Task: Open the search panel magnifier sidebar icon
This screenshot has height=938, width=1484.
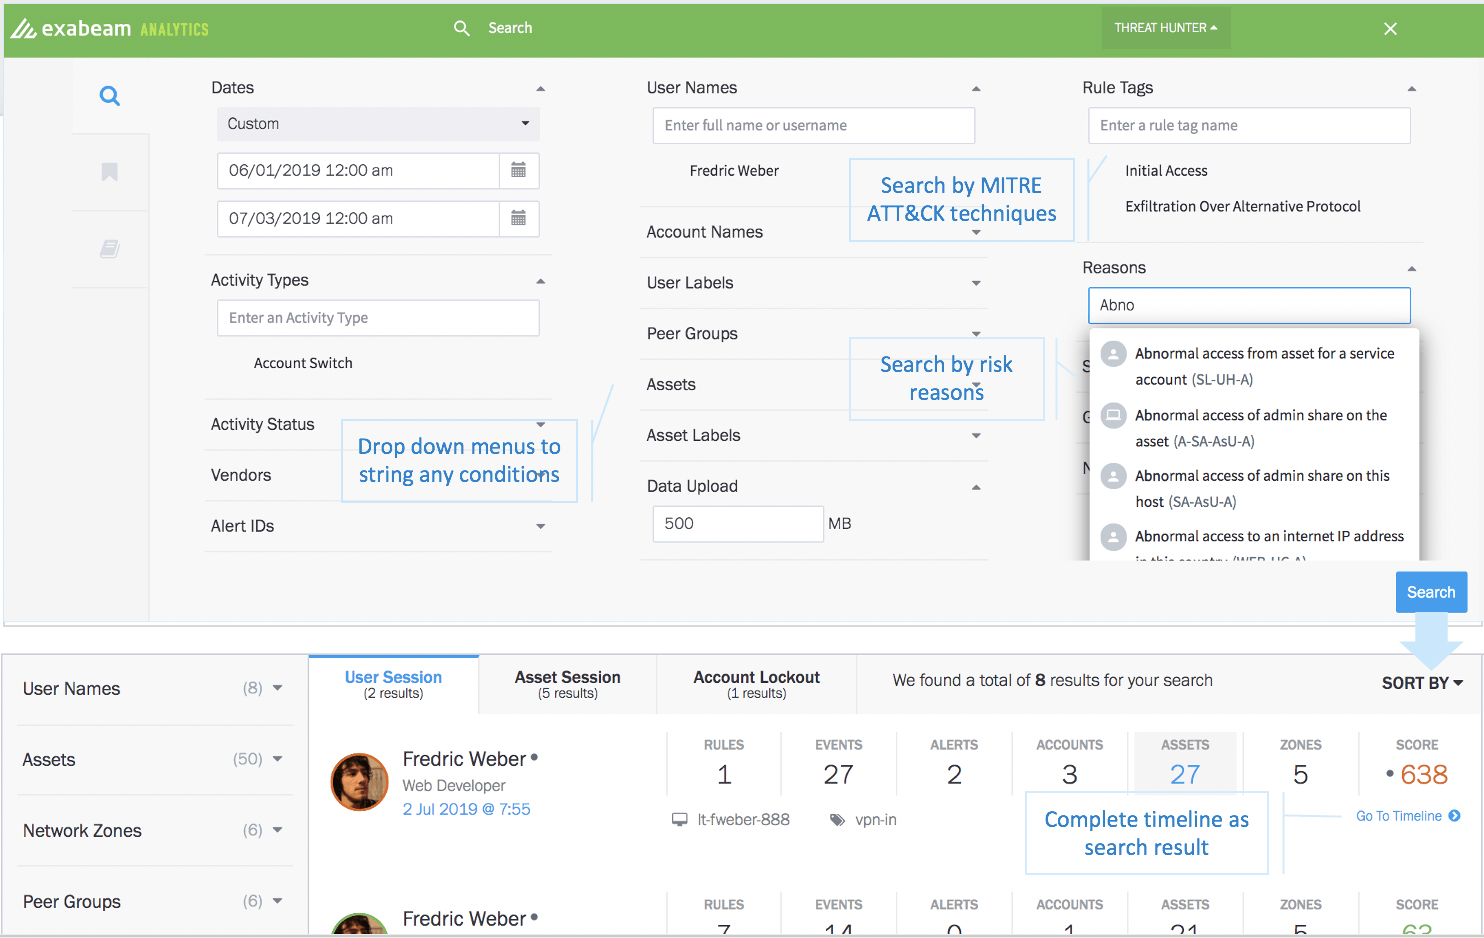Action: pos(110,96)
